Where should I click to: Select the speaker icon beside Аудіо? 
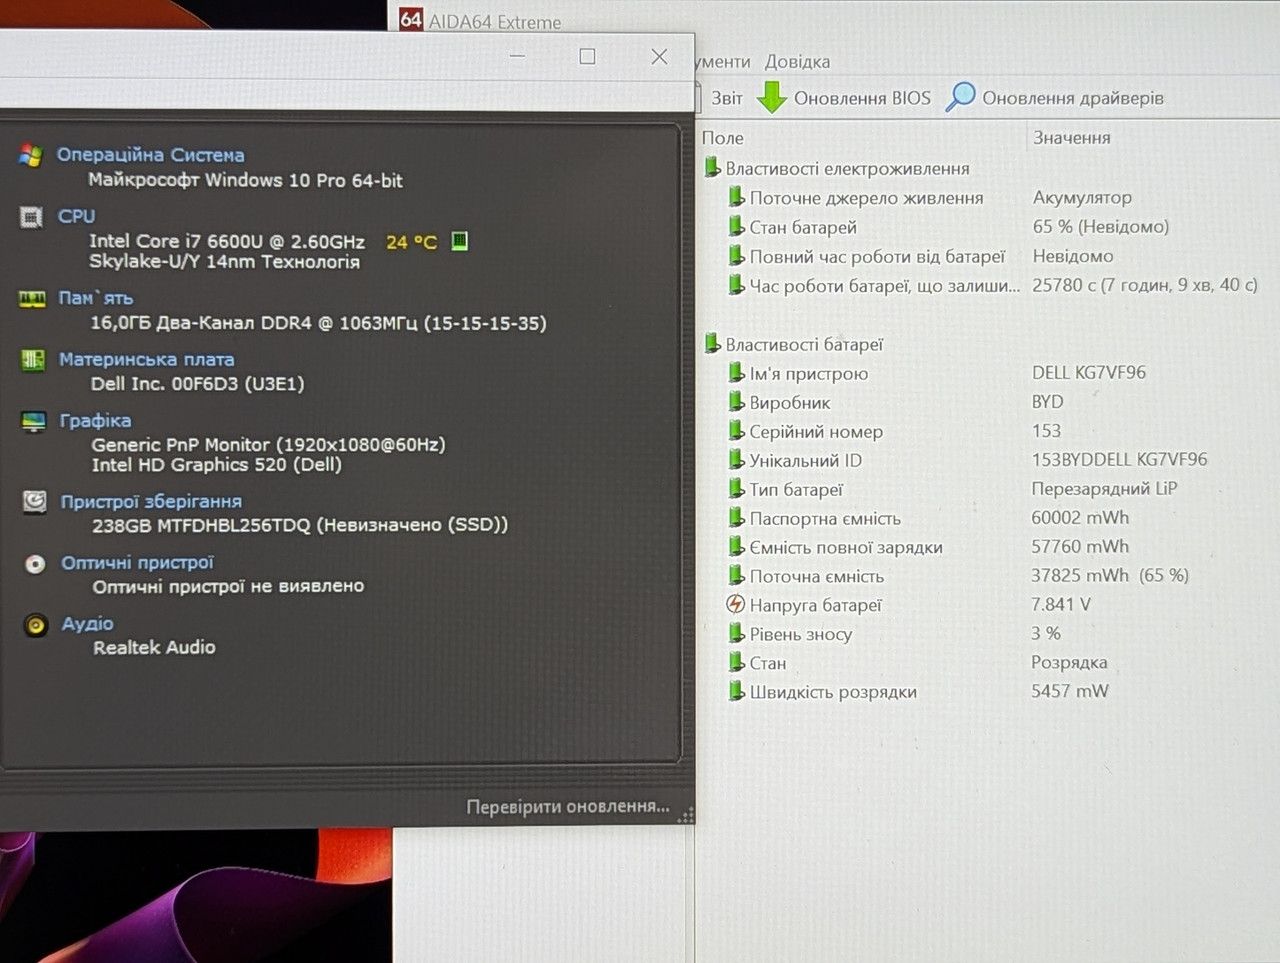[36, 626]
